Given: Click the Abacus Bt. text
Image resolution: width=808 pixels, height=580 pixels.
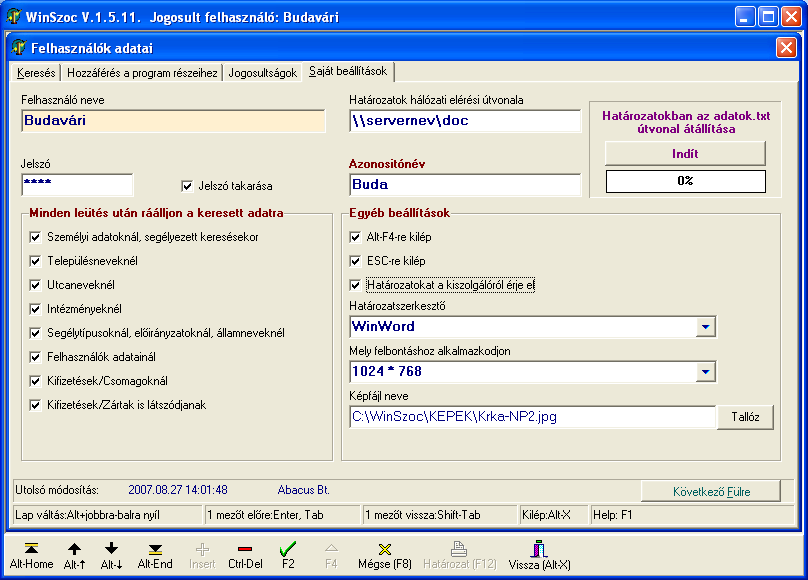Looking at the screenshot, I should click(x=304, y=490).
